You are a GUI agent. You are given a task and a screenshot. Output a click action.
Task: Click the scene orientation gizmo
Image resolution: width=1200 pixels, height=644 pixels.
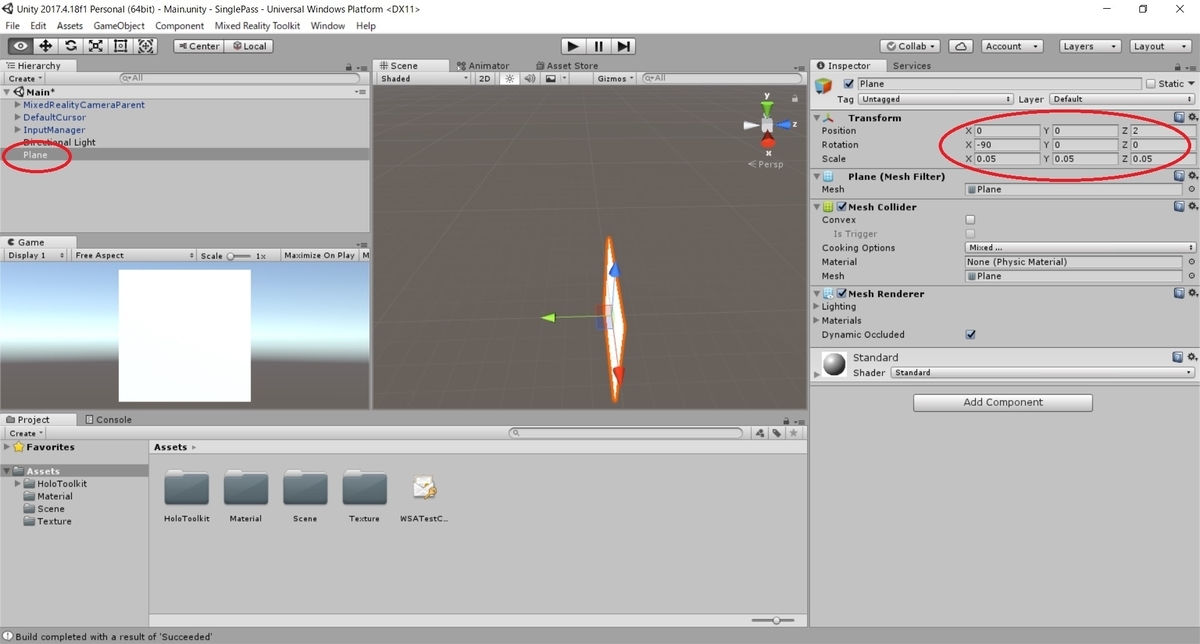pyautogui.click(x=768, y=125)
